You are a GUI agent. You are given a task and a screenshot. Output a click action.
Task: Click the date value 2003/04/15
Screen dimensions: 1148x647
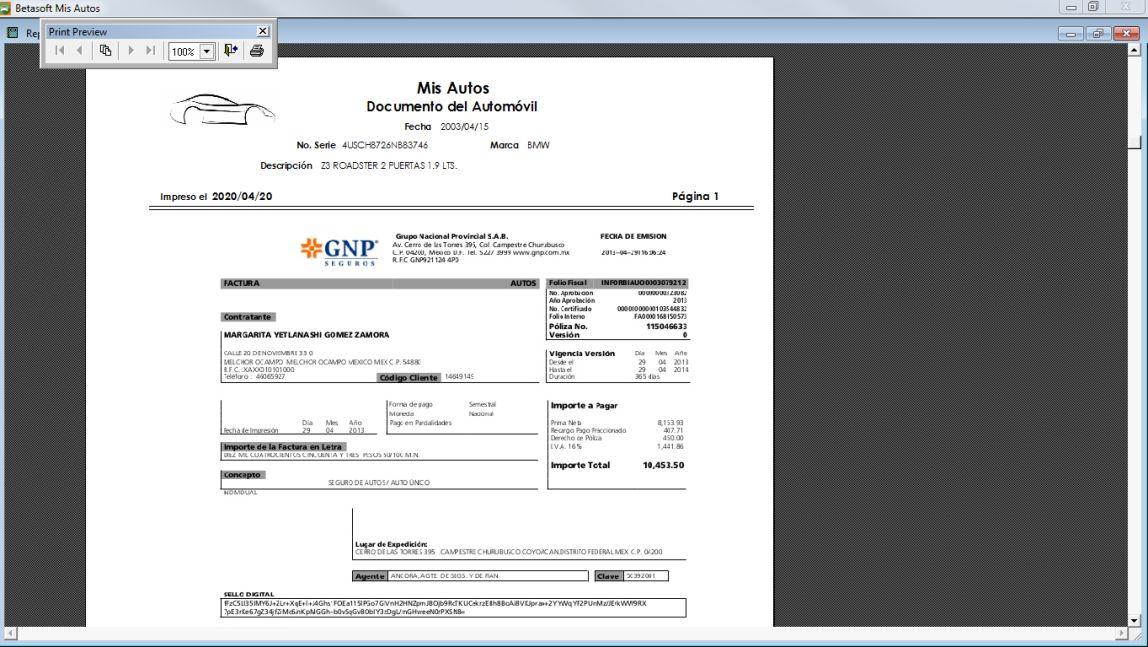[x=464, y=127]
